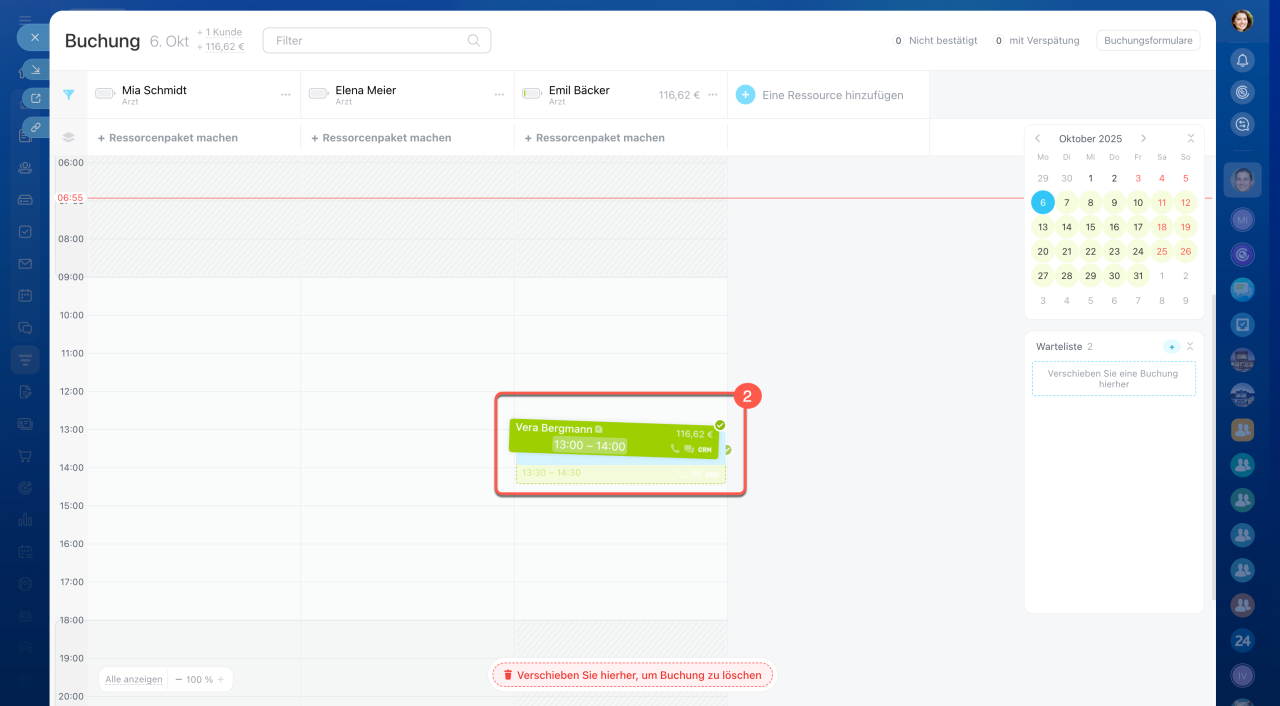The image size is (1280, 706).
Task: Click the Eine Ressource hinzufügen label
Action: (832, 95)
